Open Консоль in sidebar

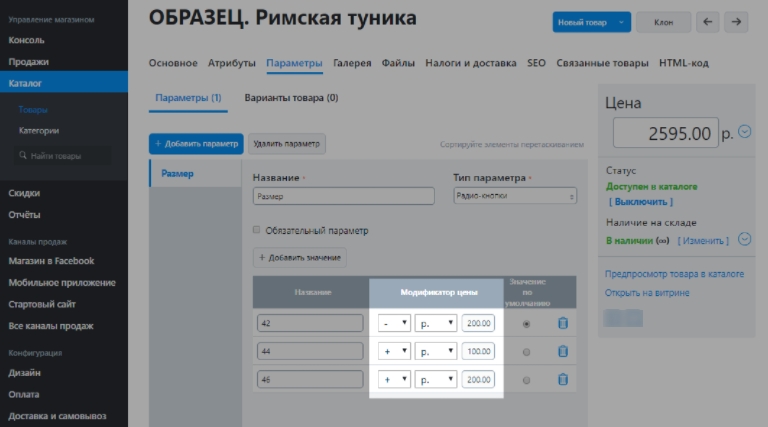(x=26, y=40)
